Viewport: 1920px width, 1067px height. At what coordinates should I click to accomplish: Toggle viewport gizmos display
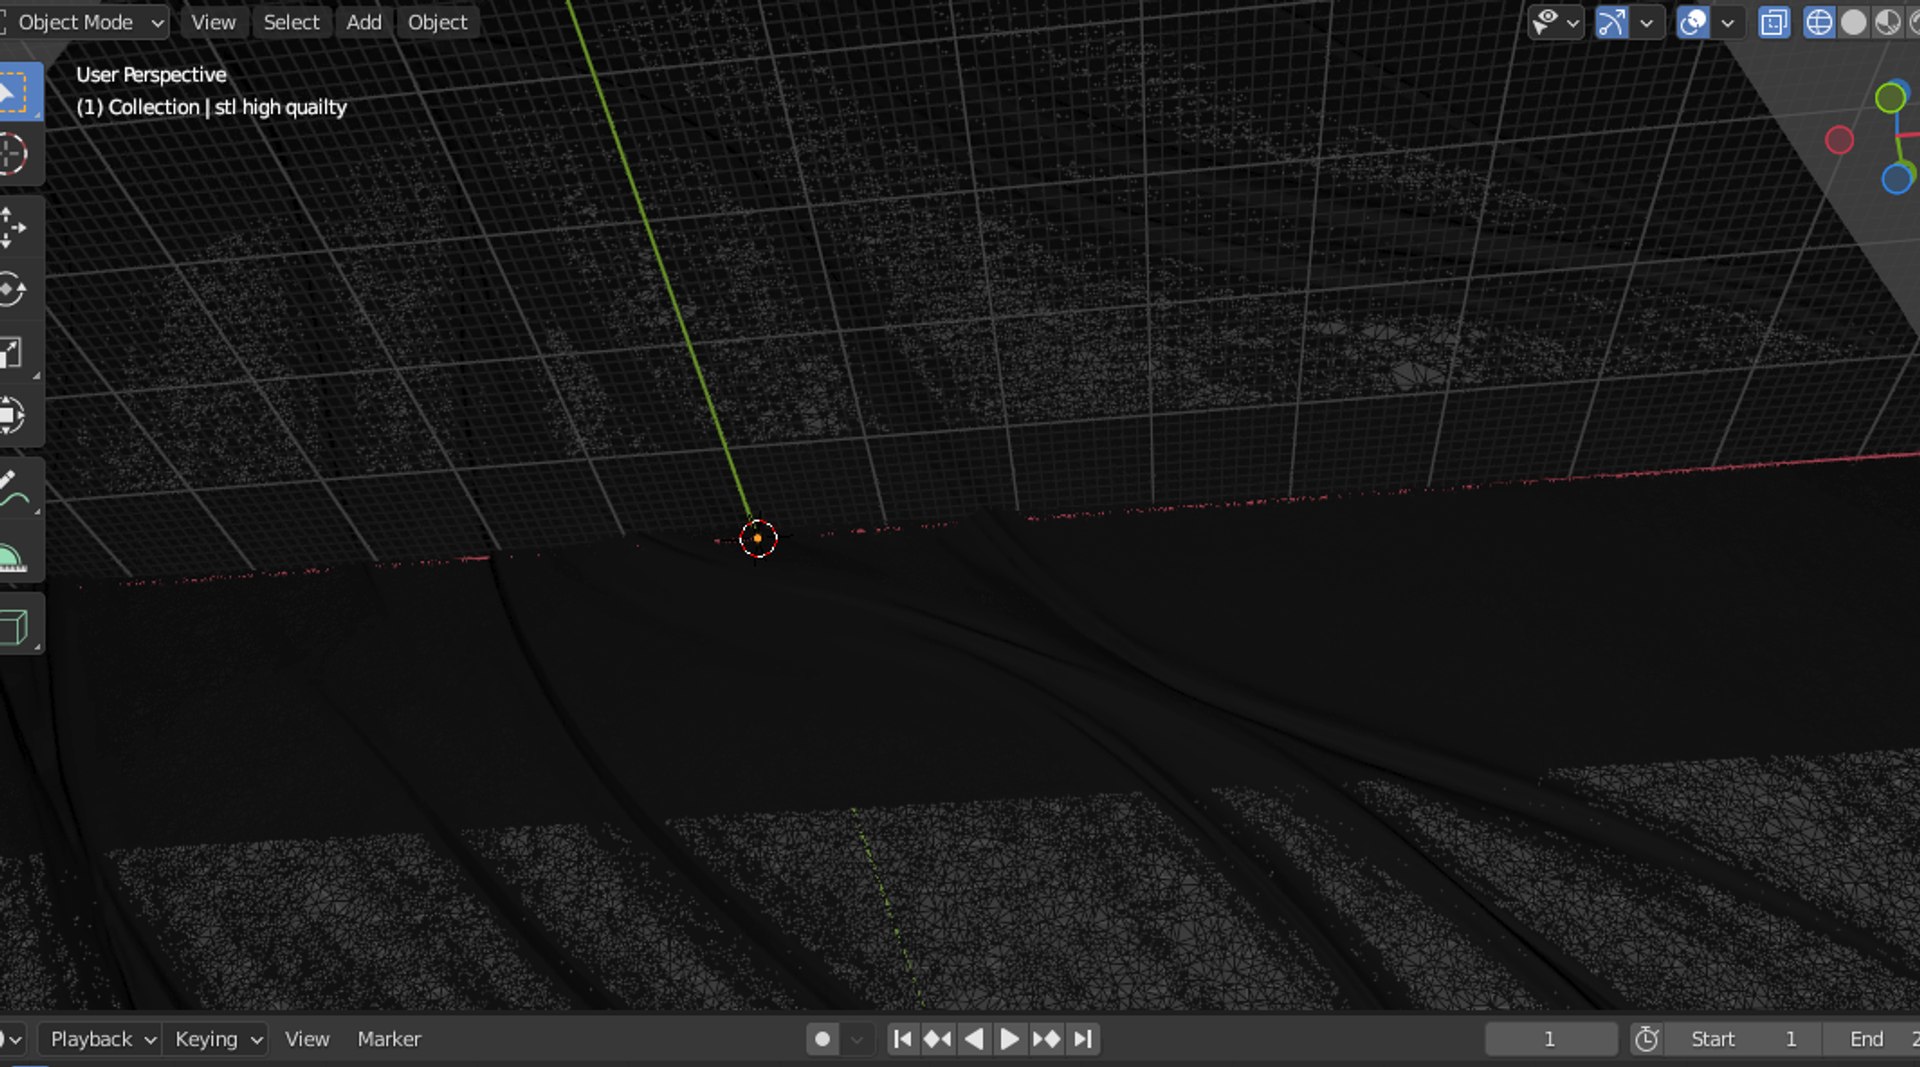coord(1612,22)
